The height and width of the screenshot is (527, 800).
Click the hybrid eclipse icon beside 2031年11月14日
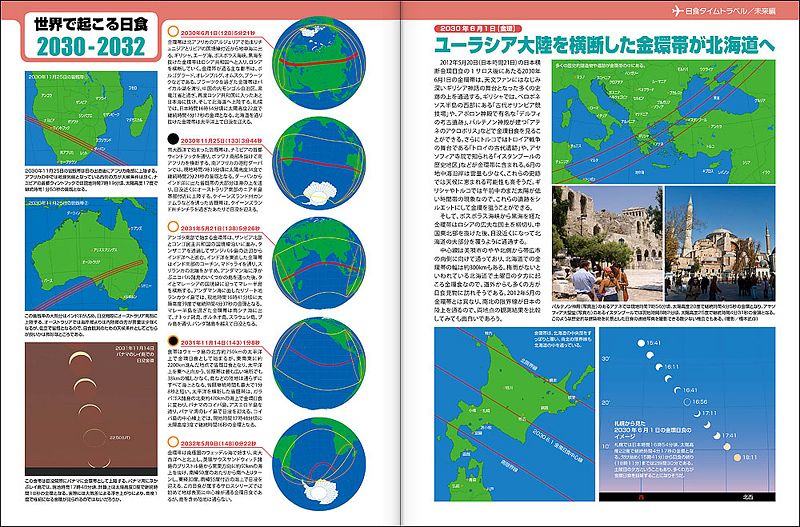coord(173,341)
